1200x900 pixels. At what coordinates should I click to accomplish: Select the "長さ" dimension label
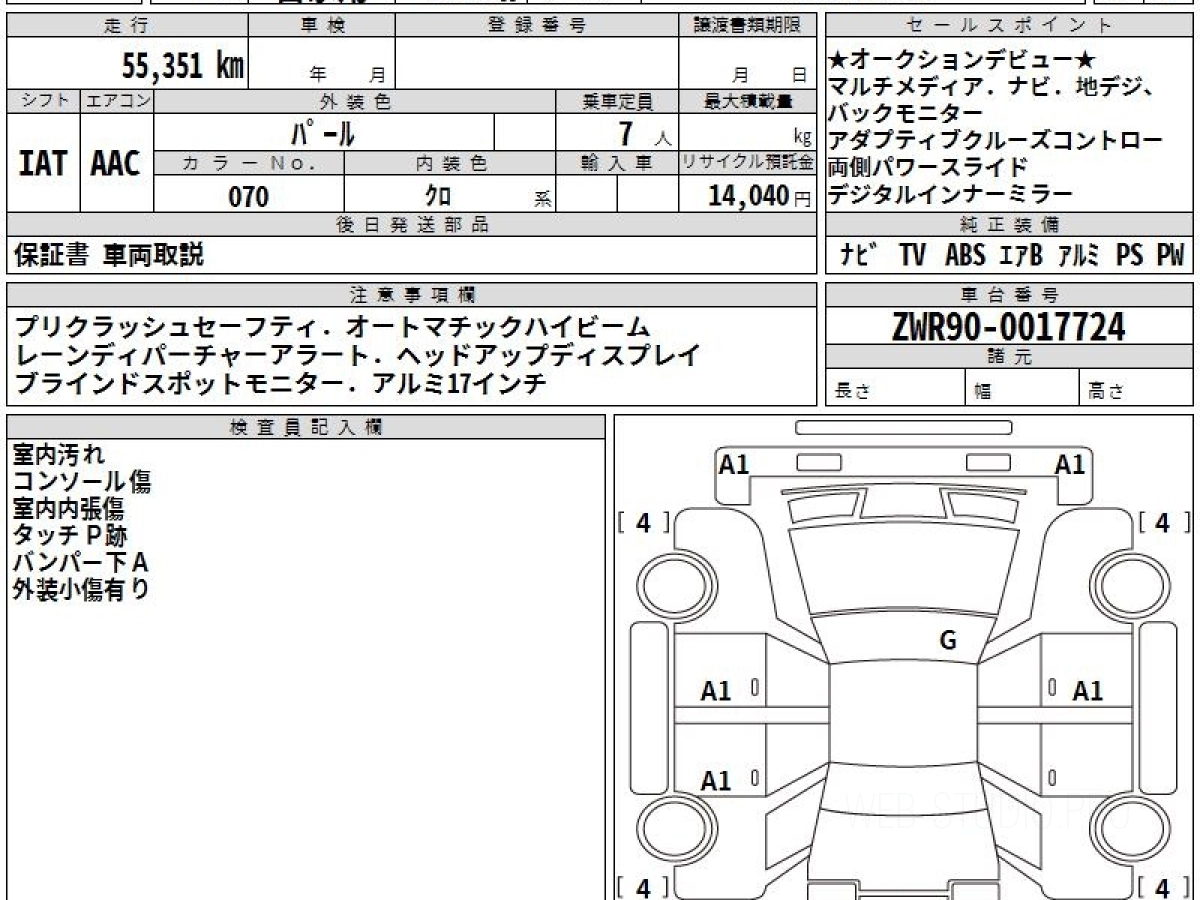(853, 392)
